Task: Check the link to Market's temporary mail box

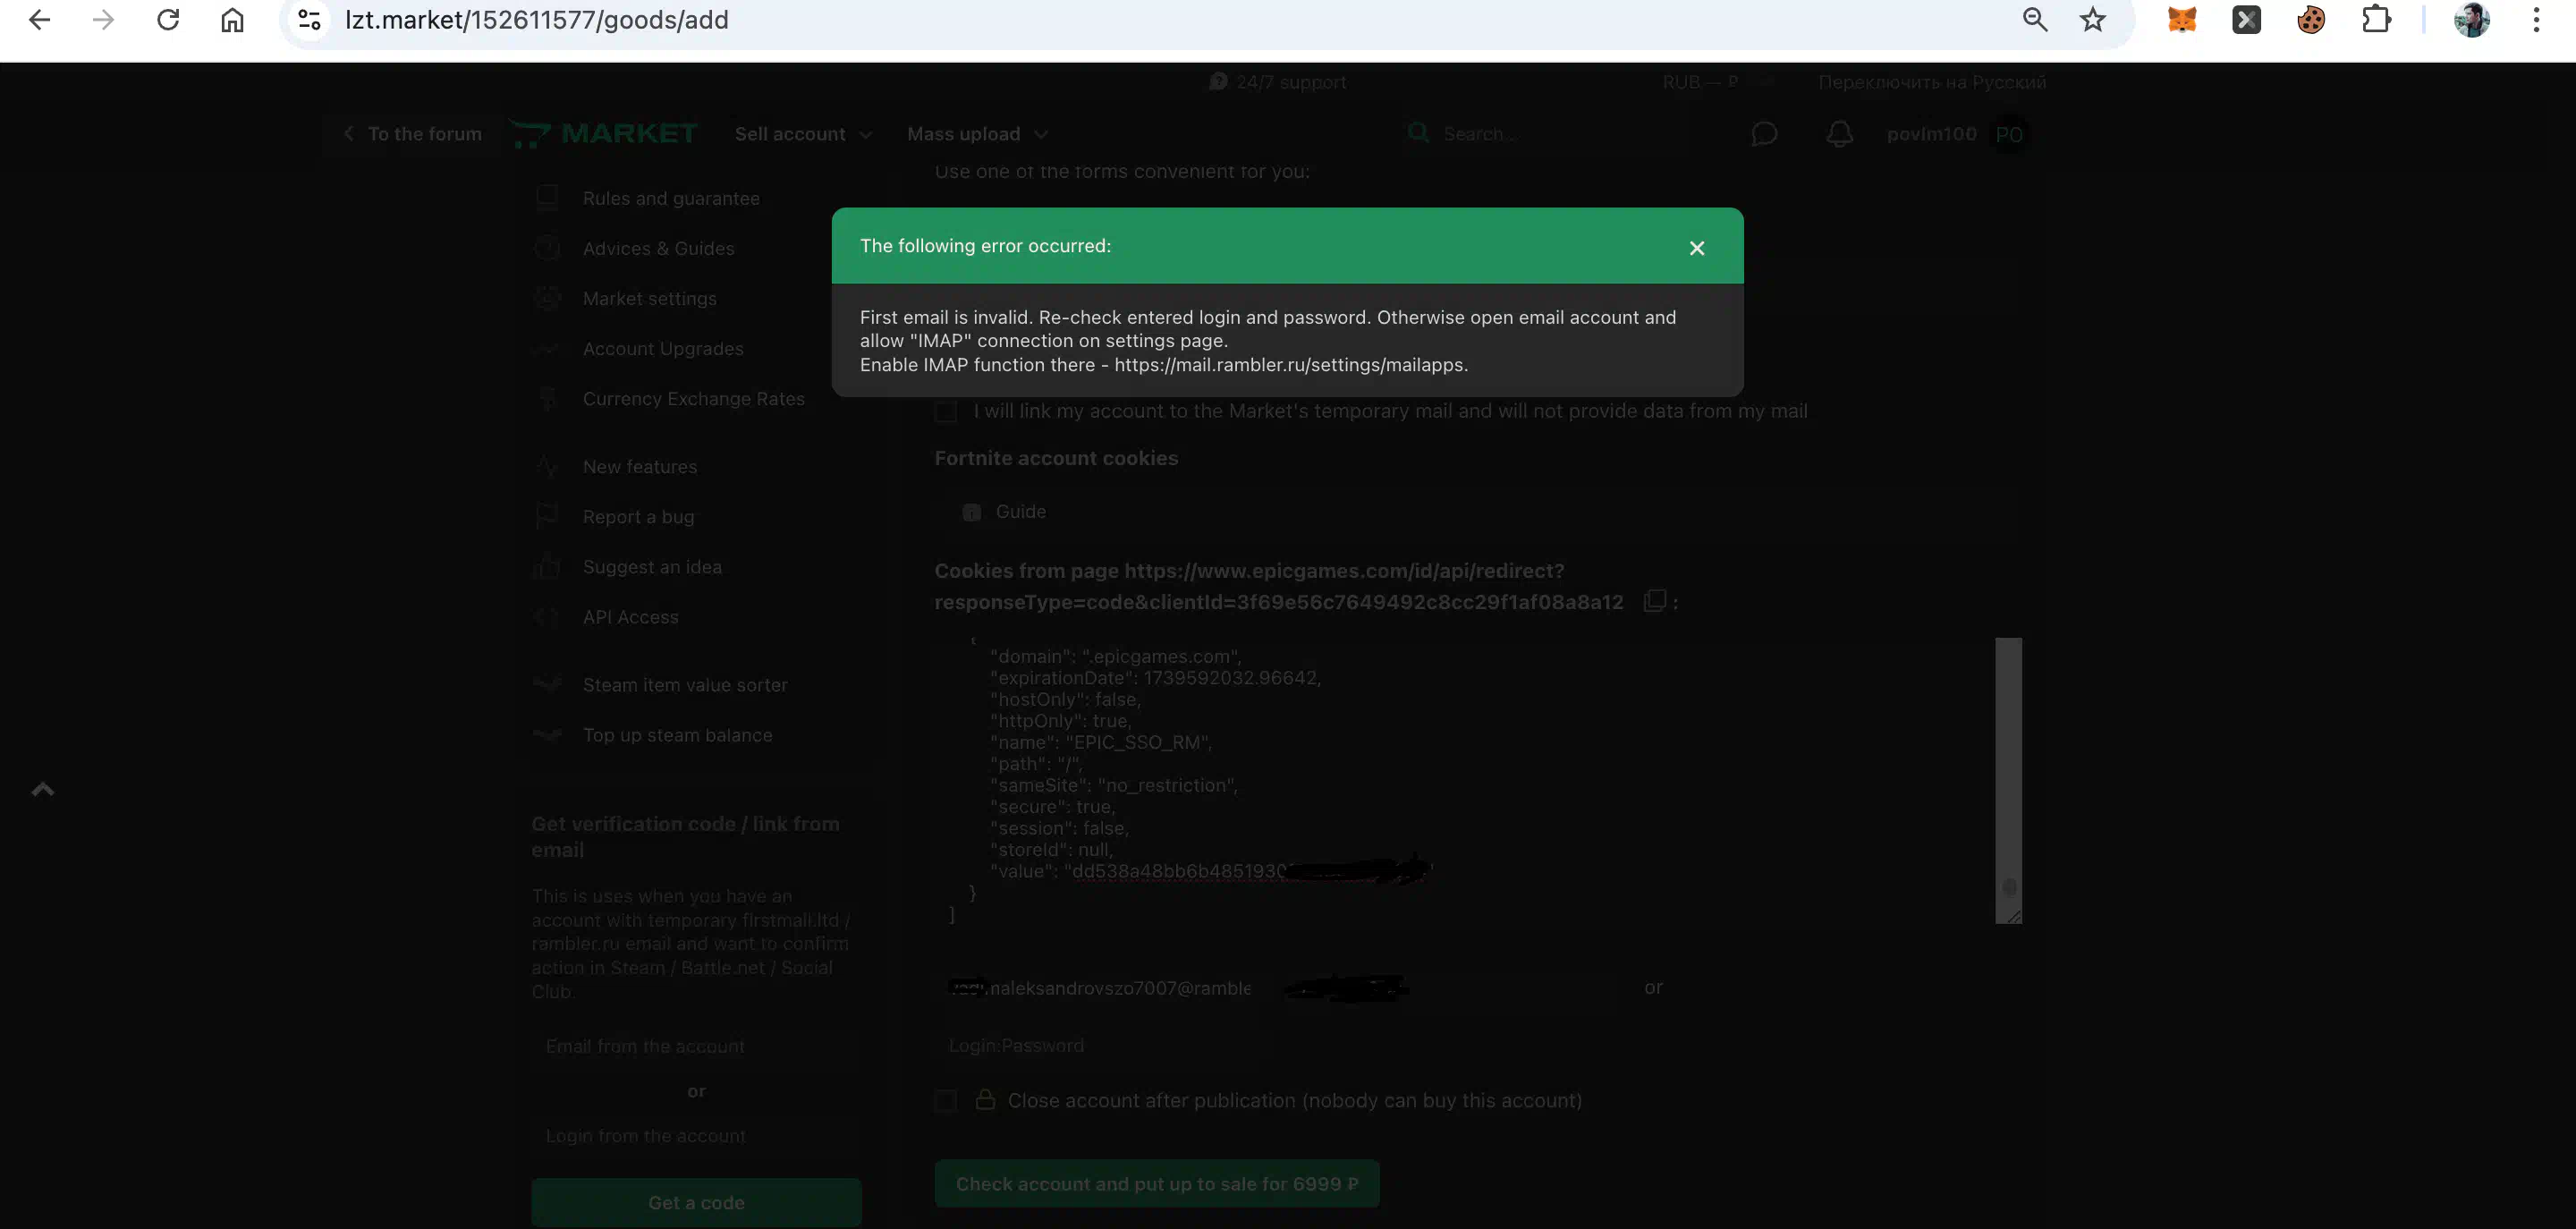Action: click(x=945, y=411)
